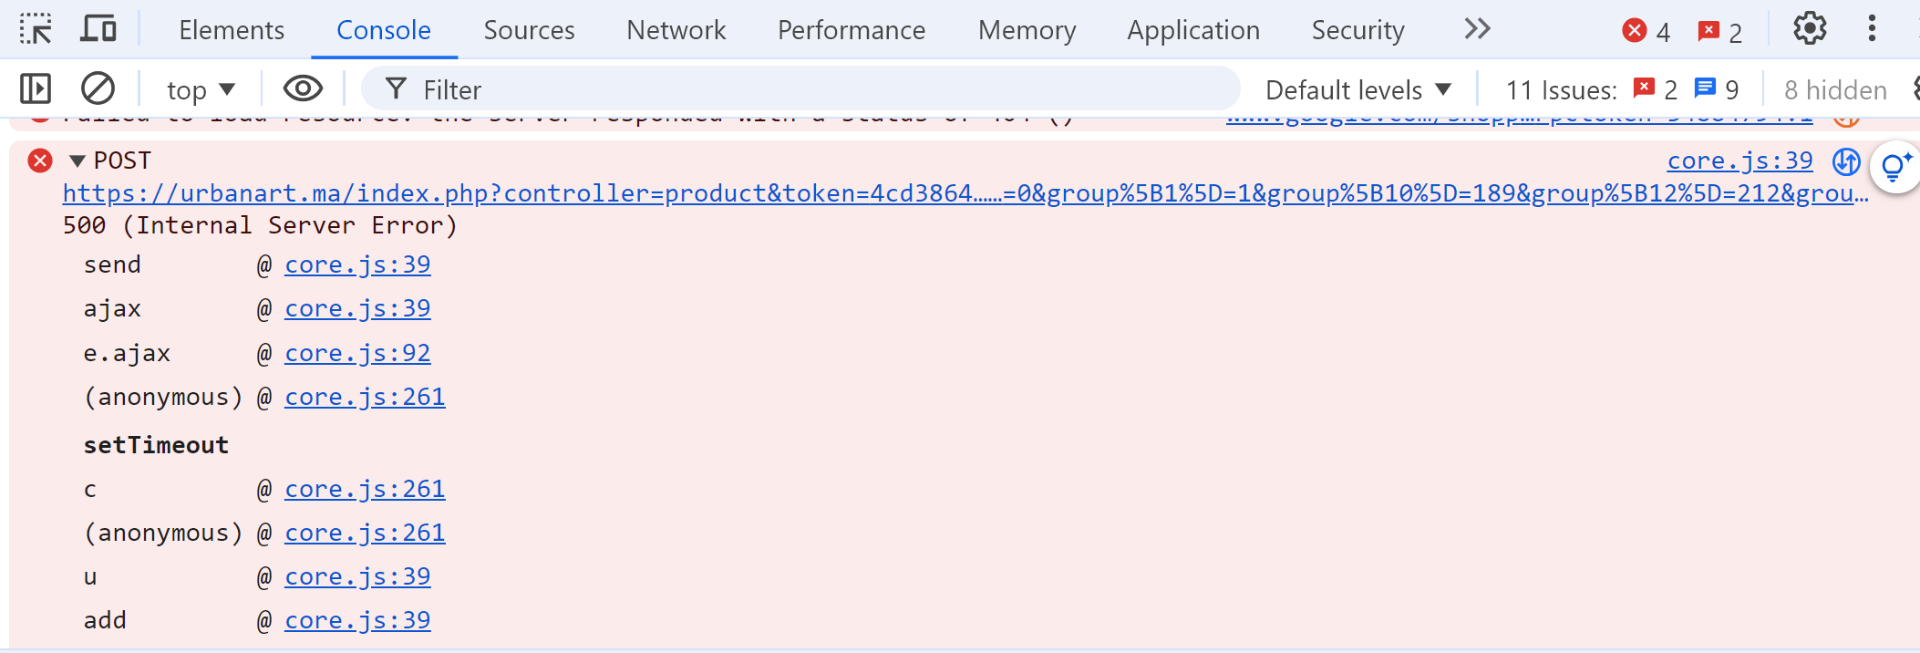This screenshot has width=1920, height=653.
Task: Open the AI assistance lightbulb icon
Action: tap(1893, 167)
